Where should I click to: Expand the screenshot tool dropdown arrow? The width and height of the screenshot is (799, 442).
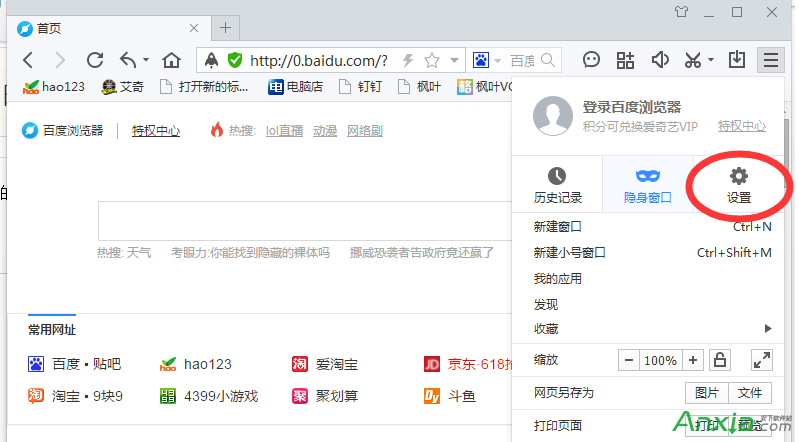(x=711, y=60)
